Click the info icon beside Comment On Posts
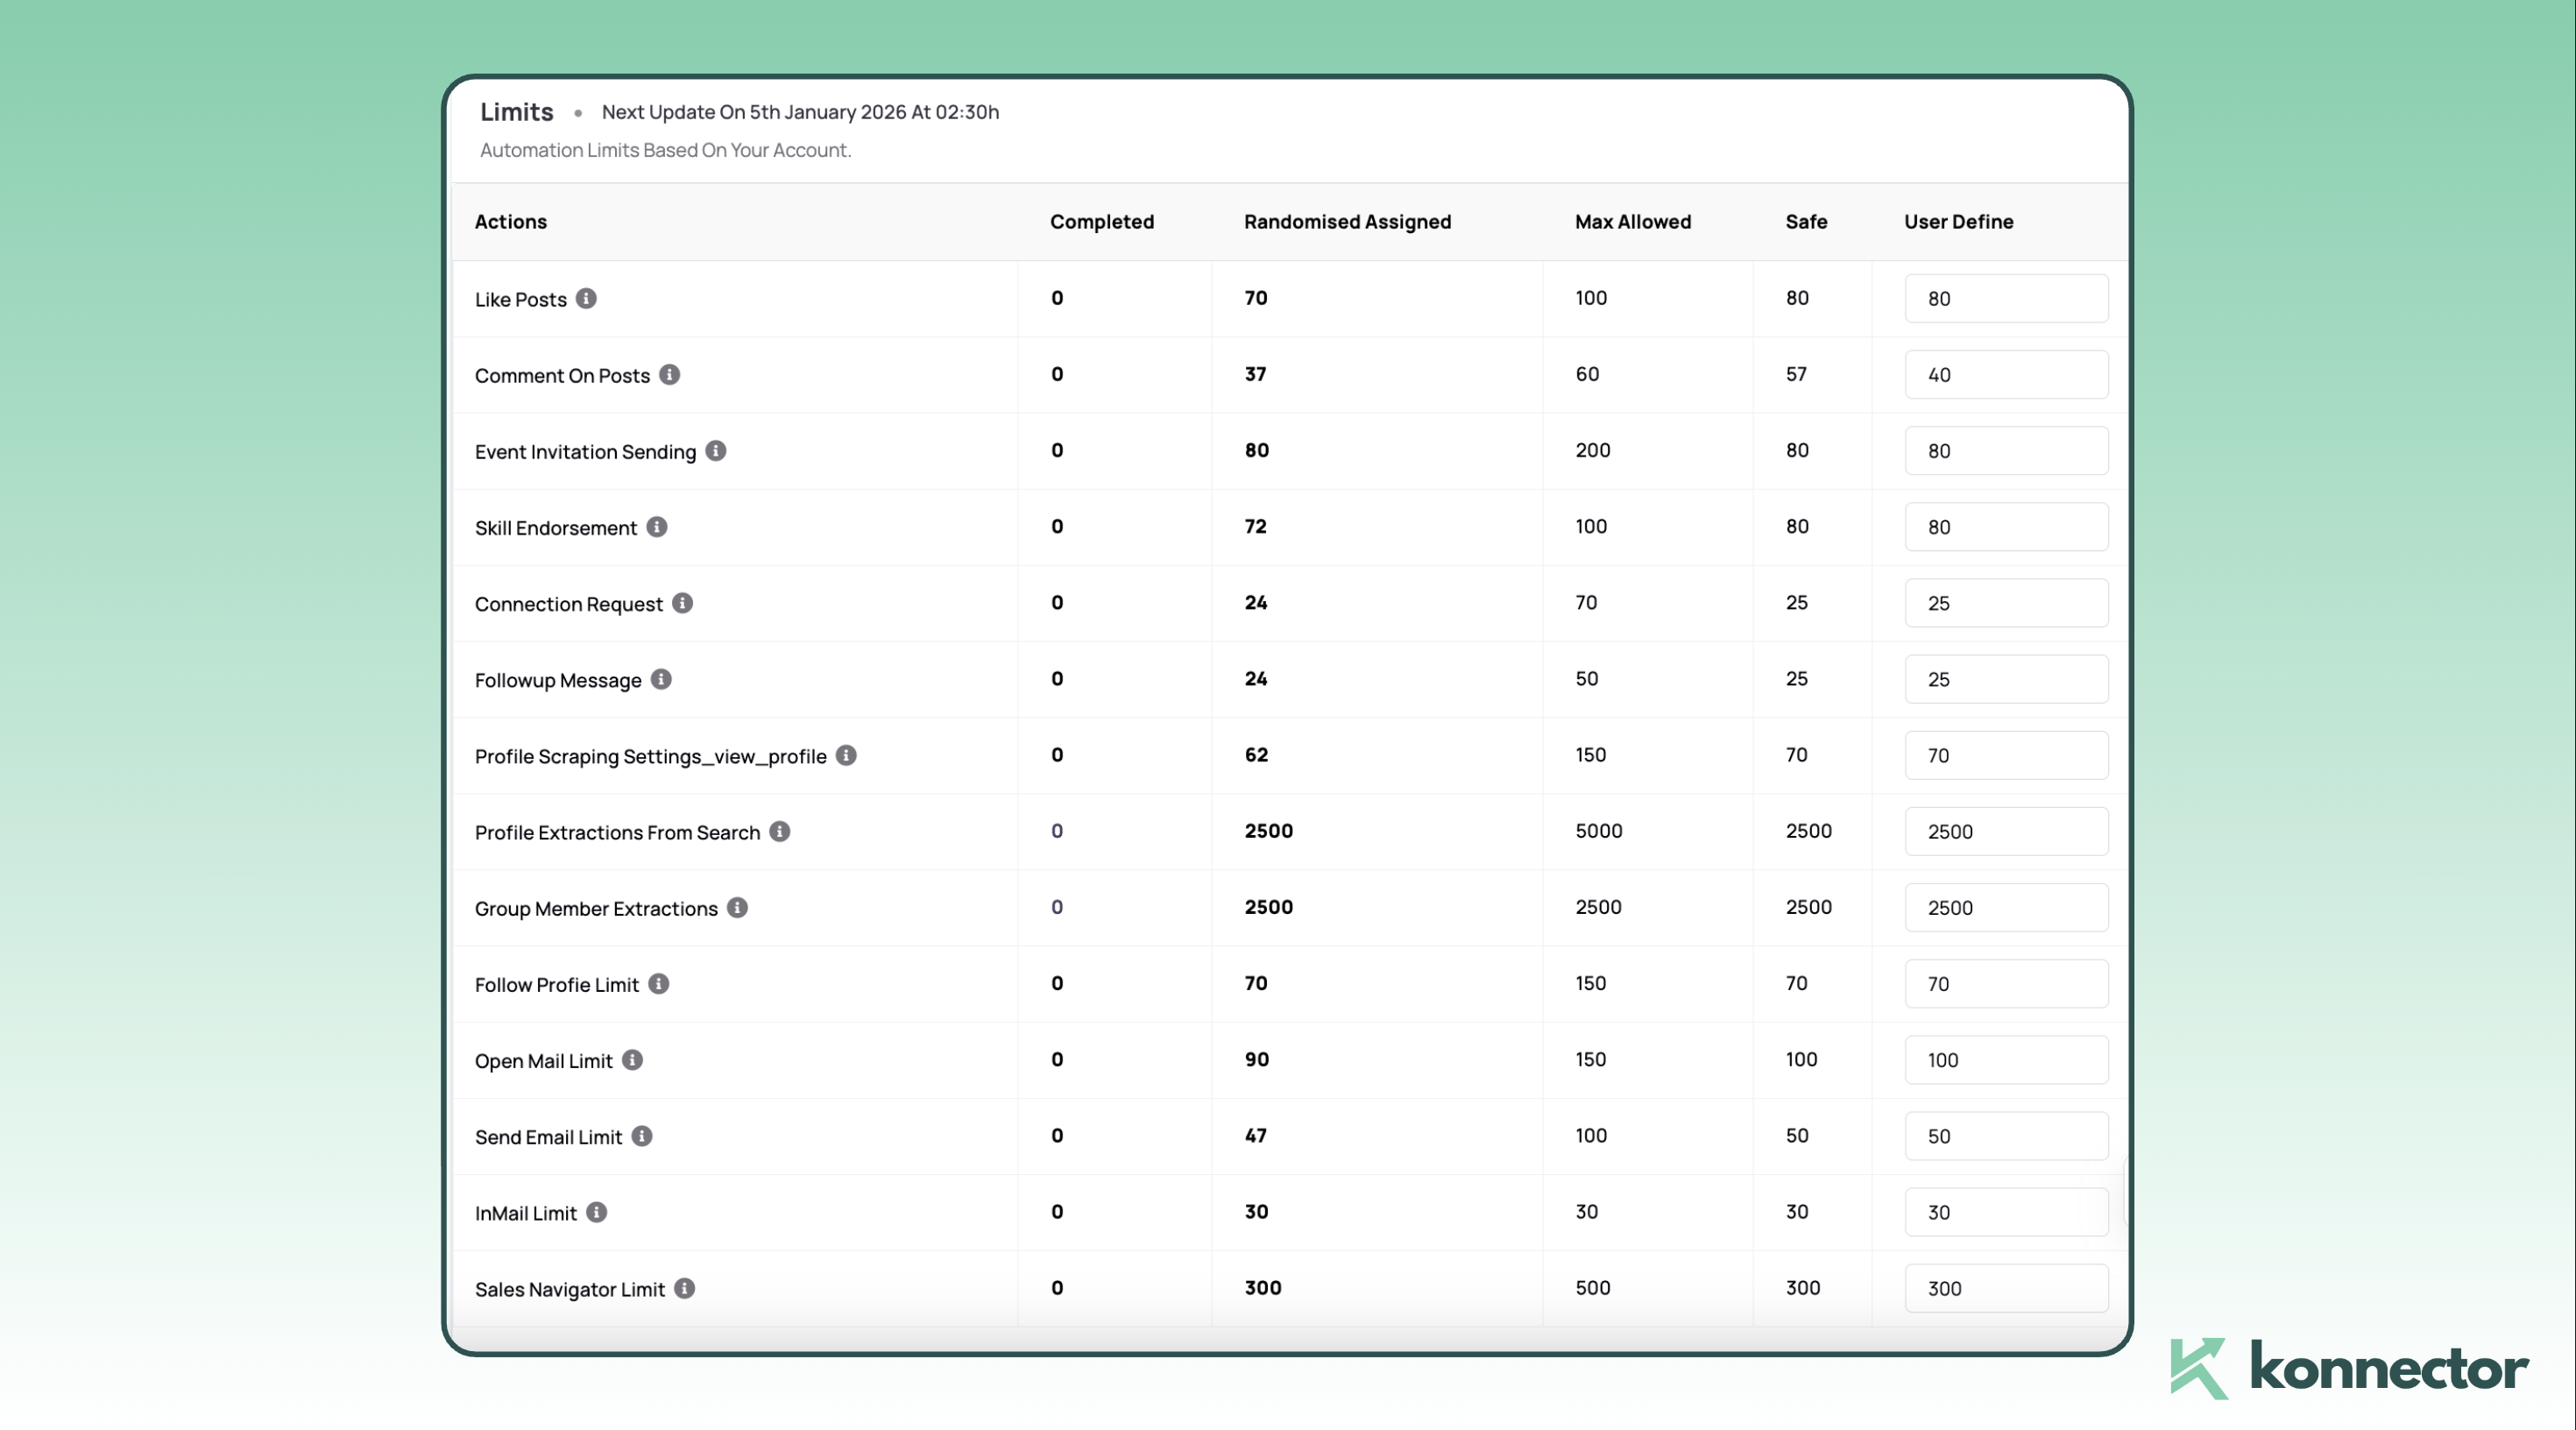This screenshot has width=2576, height=1430. [670, 375]
